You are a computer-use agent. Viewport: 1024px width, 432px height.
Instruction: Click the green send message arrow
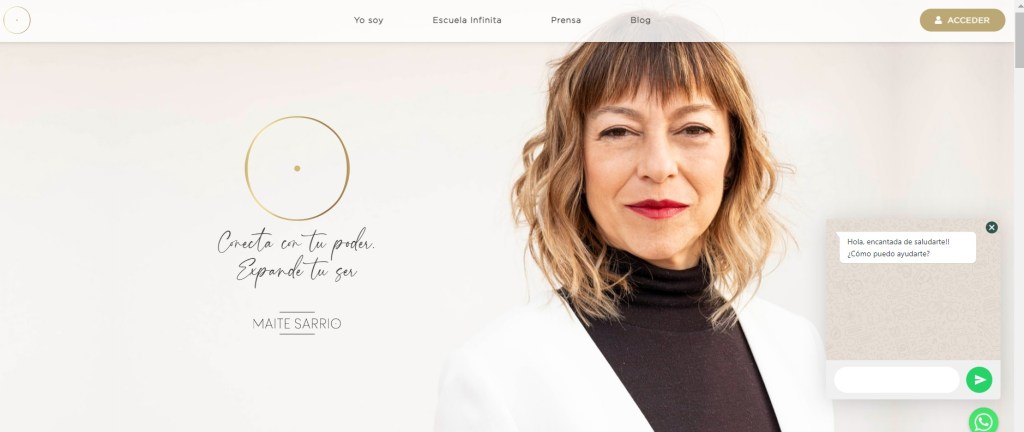point(979,380)
